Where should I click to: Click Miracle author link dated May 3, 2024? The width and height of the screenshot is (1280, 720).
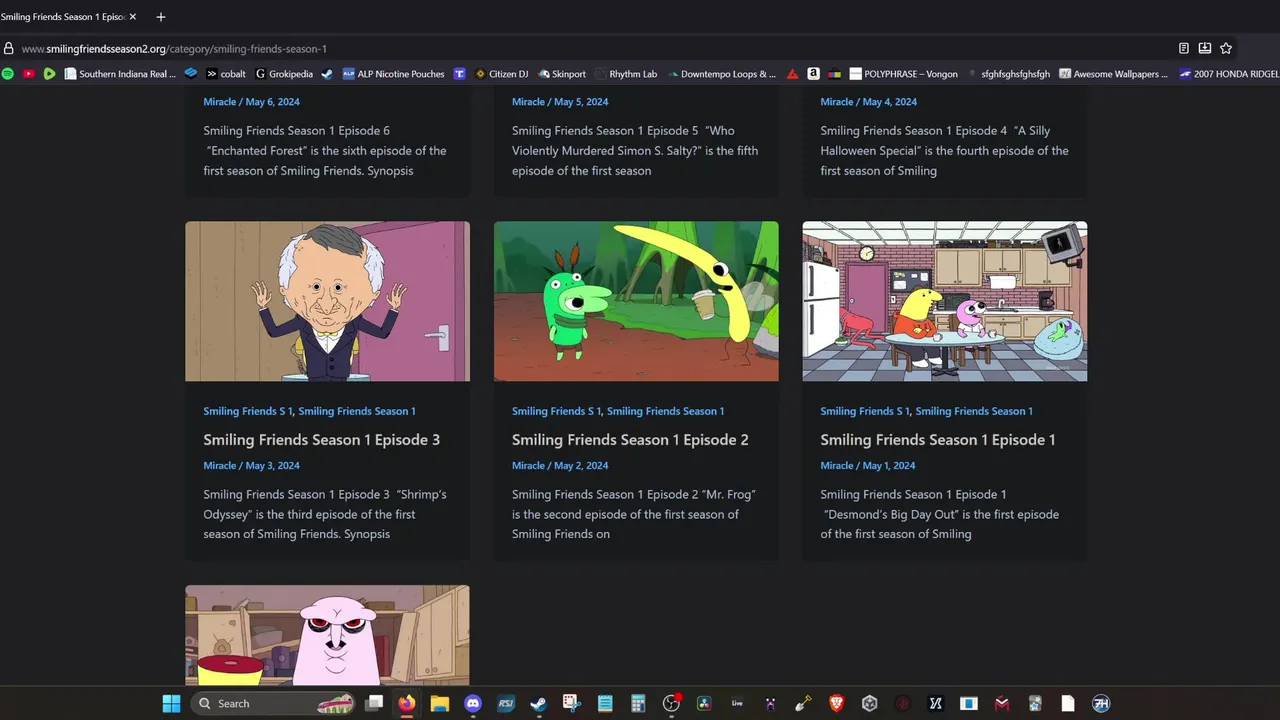[220, 466]
